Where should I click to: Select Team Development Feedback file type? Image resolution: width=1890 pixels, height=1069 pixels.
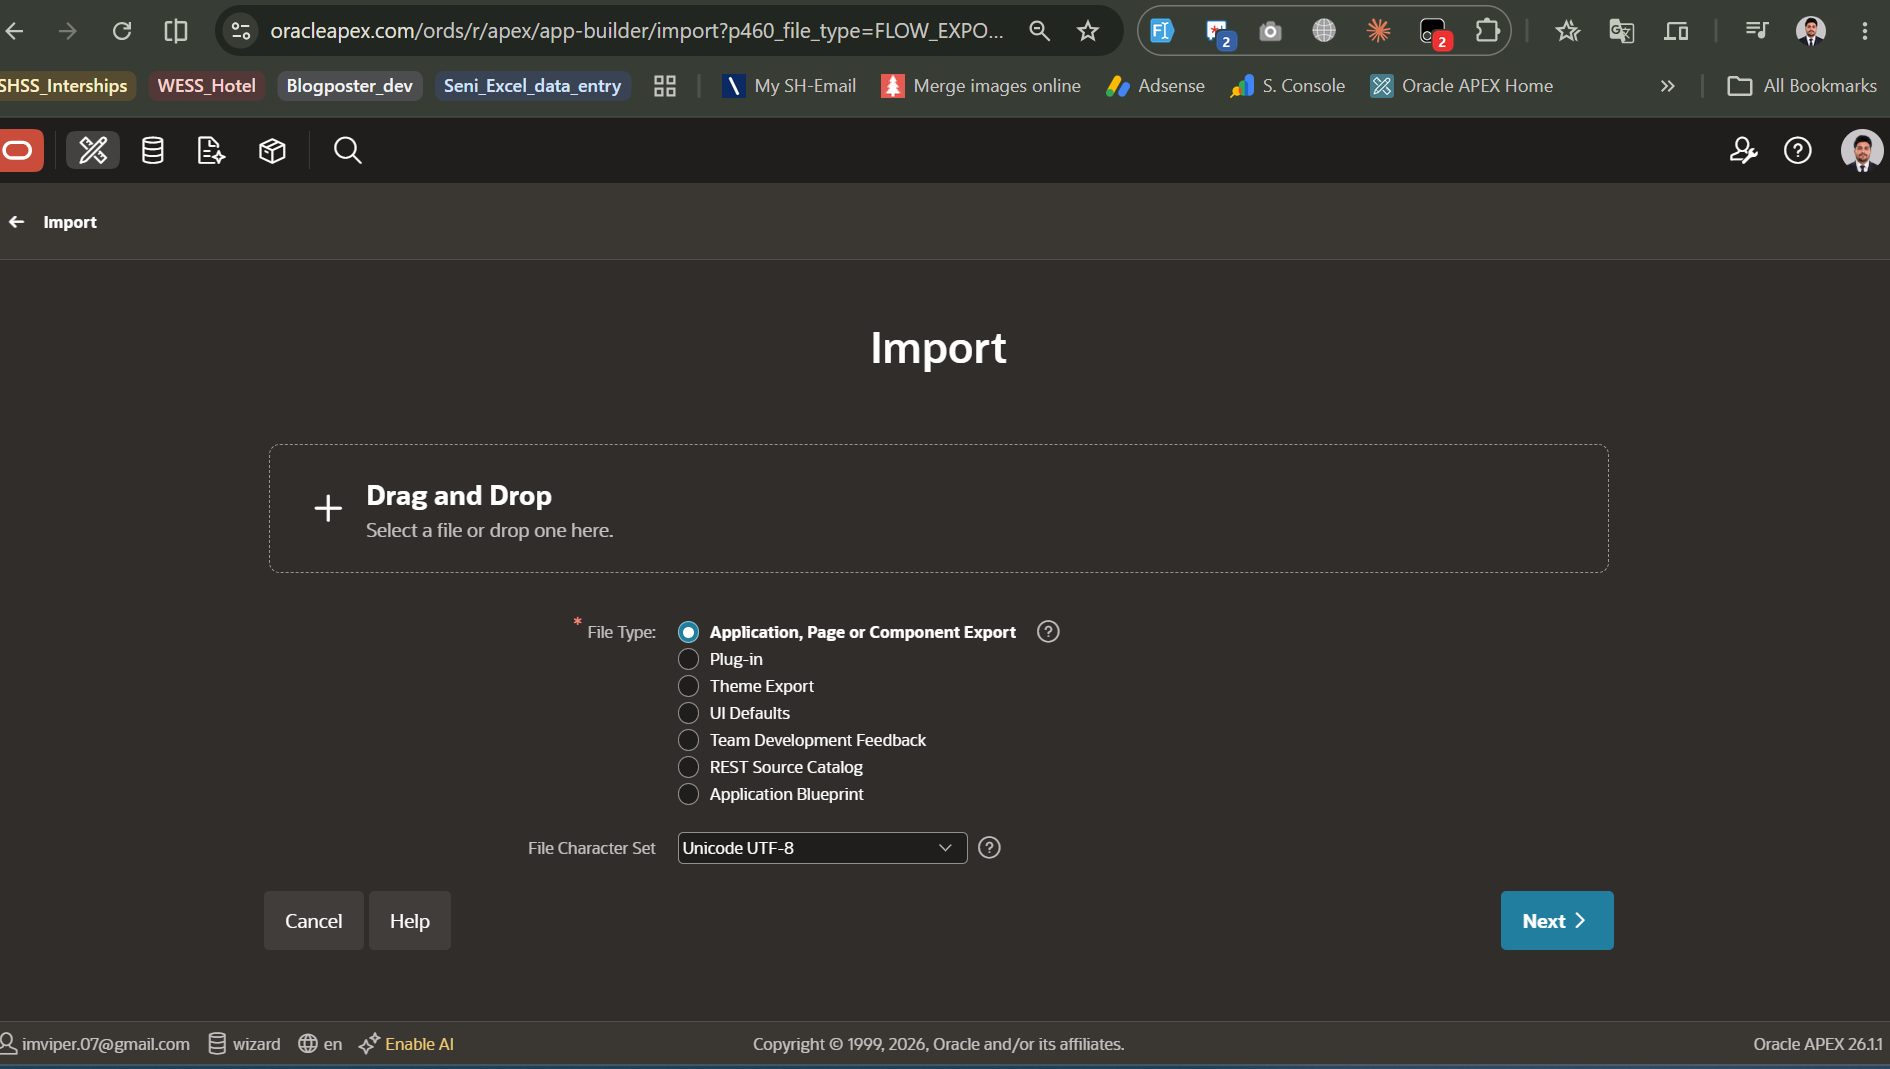click(x=688, y=740)
